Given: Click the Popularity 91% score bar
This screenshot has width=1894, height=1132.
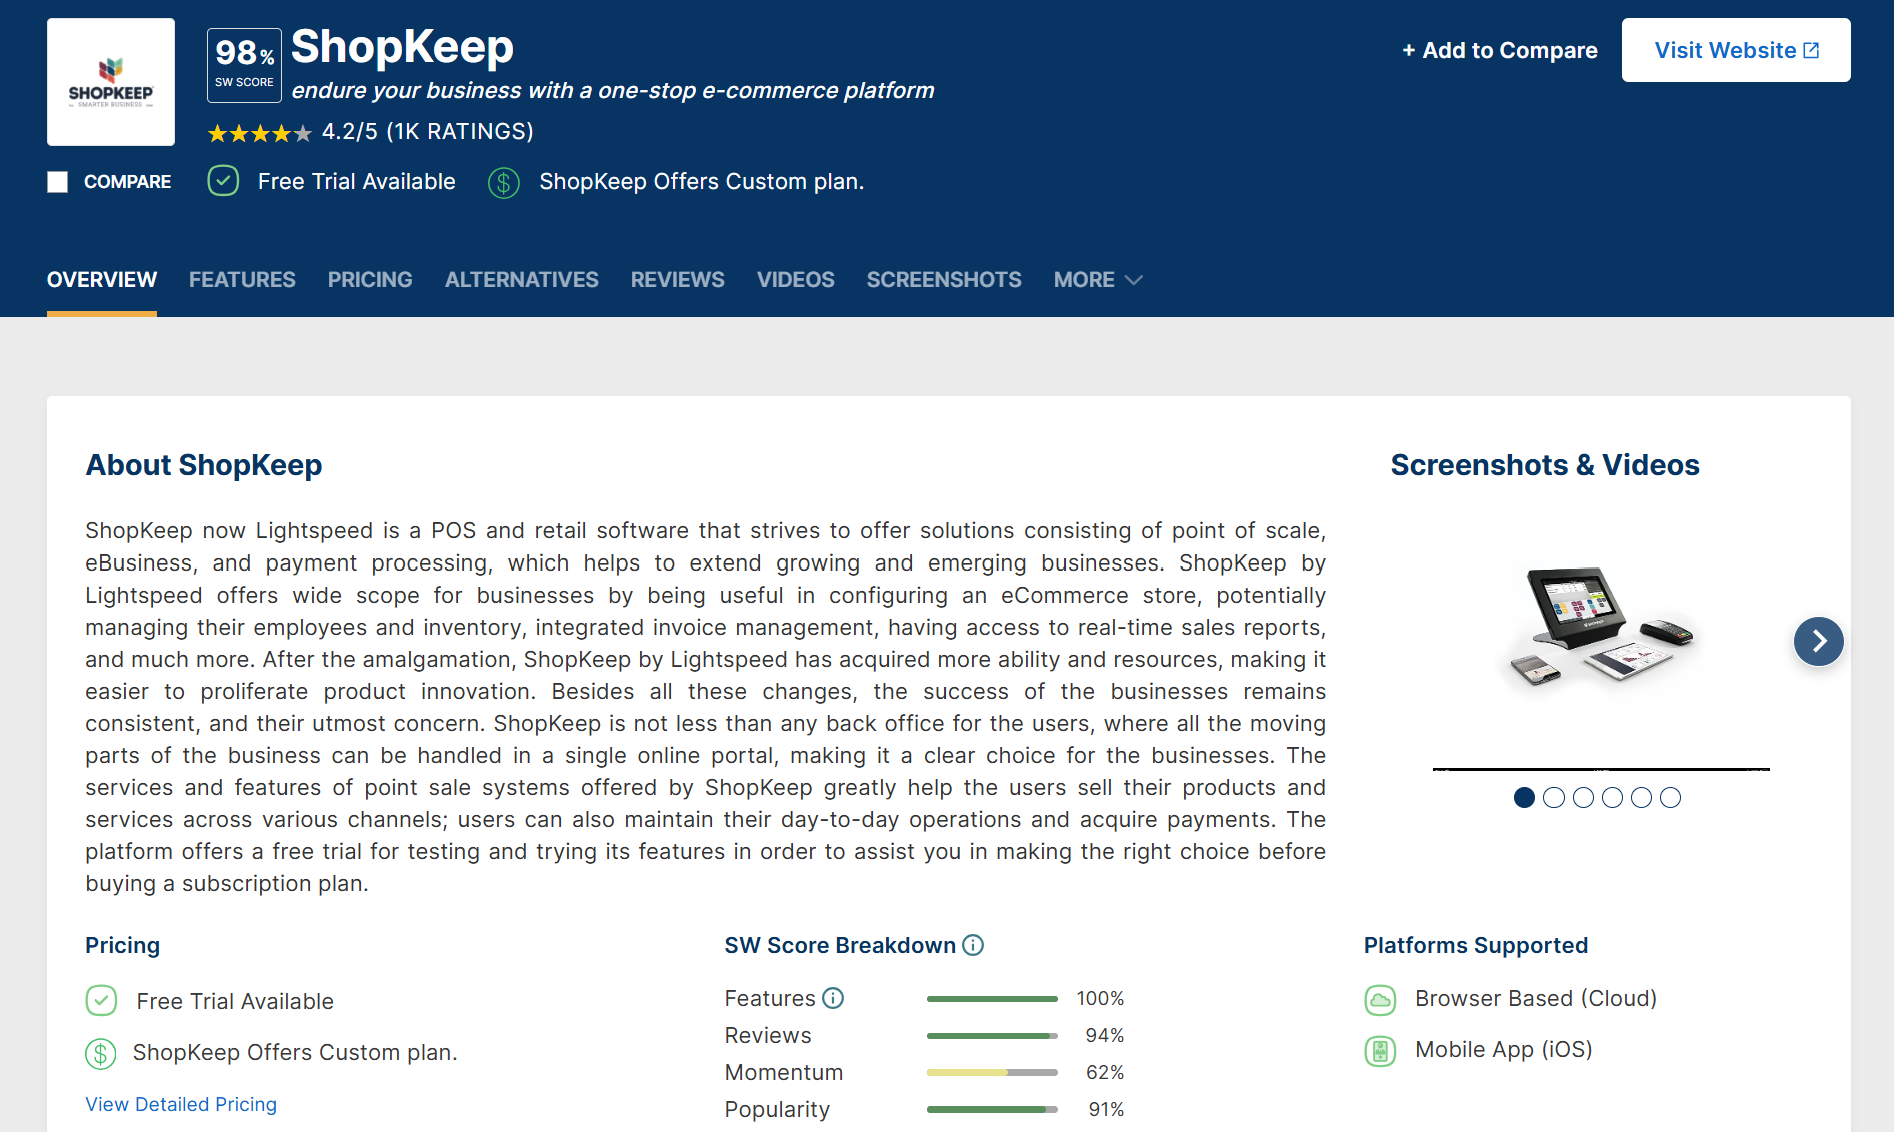Looking at the screenshot, I should (992, 1110).
